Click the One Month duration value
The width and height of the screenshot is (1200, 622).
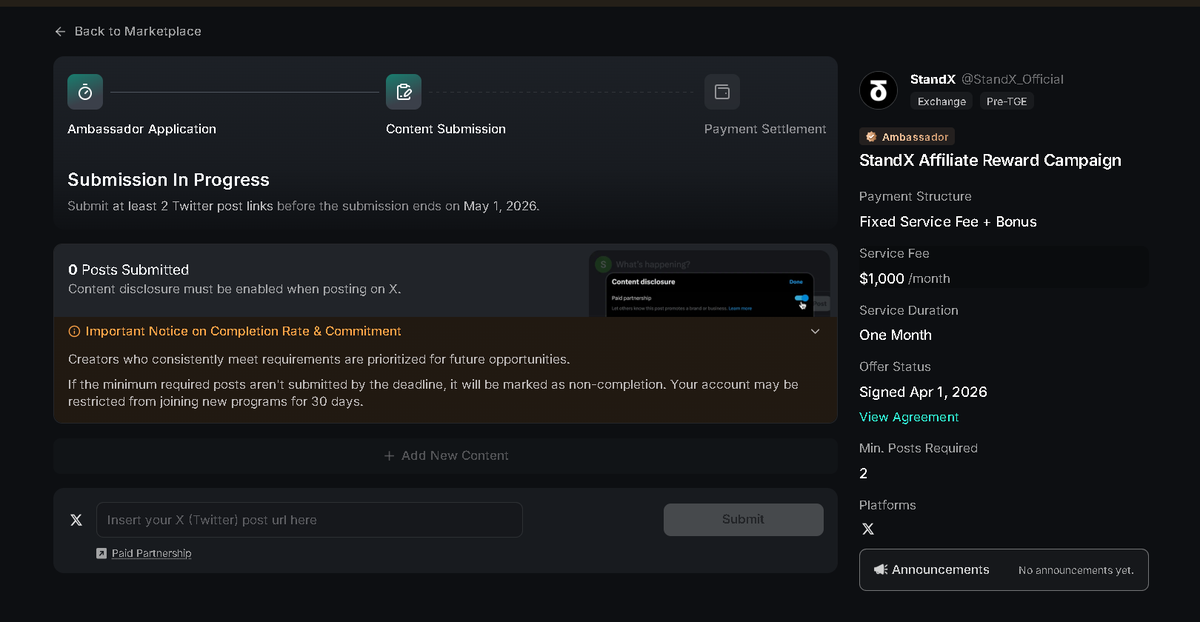(895, 335)
